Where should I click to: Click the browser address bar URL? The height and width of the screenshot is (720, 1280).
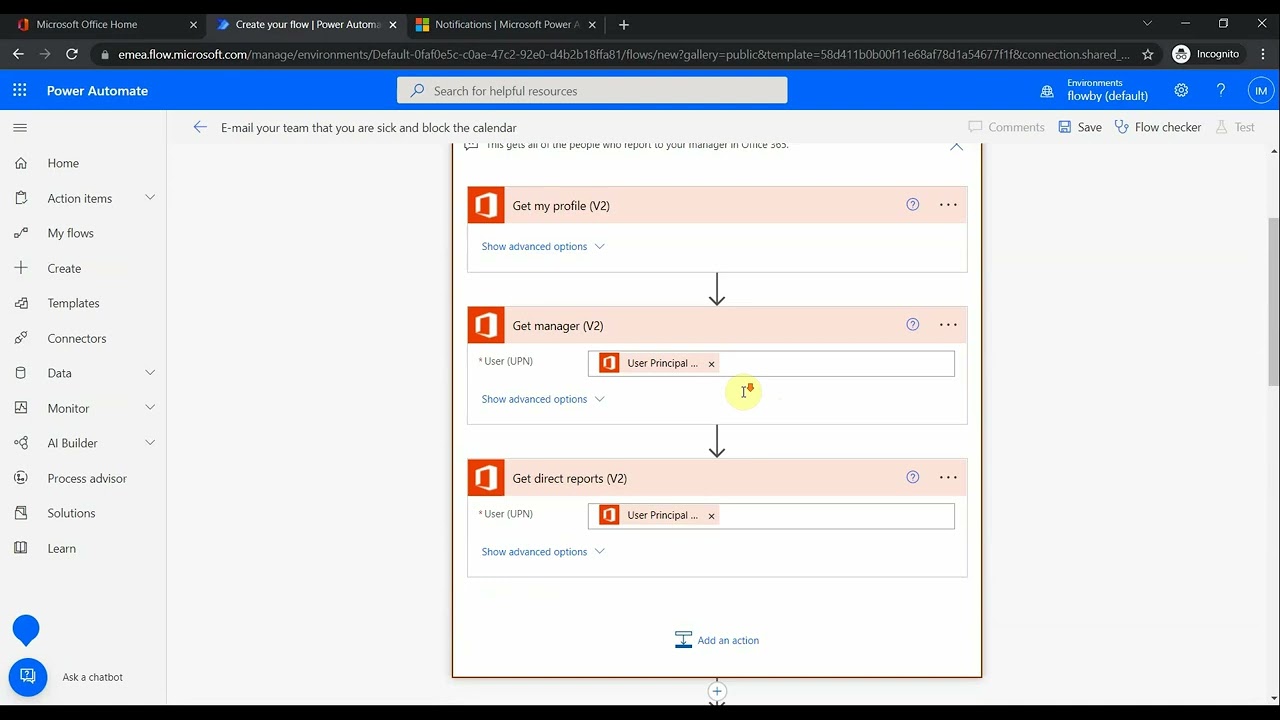[624, 54]
